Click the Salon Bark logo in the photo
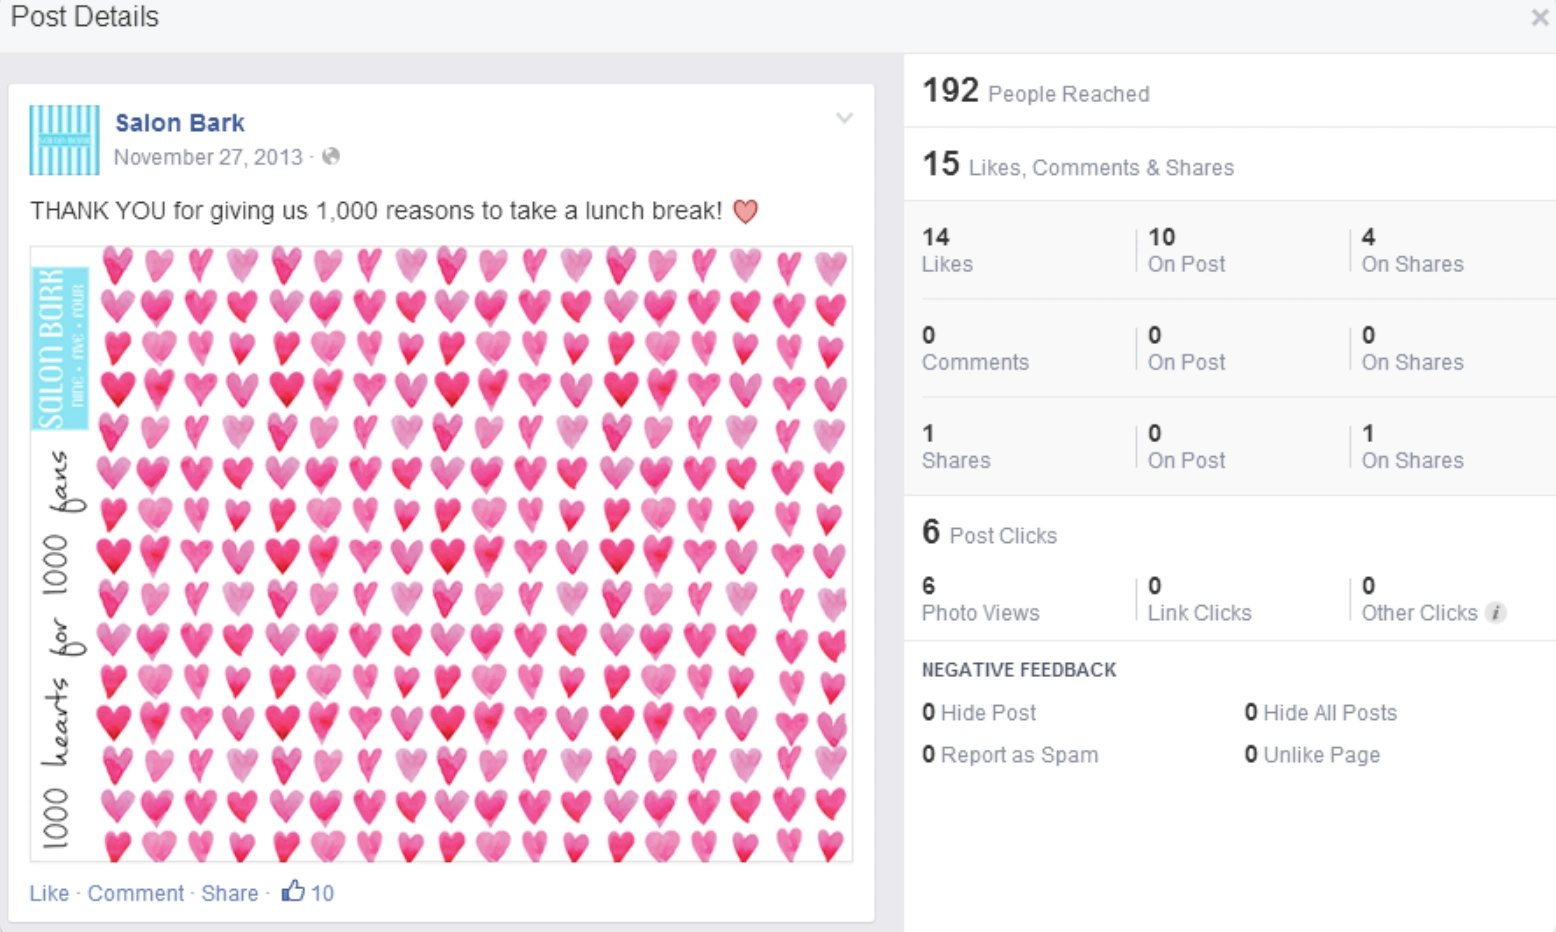The height and width of the screenshot is (932, 1556). click(x=61, y=348)
